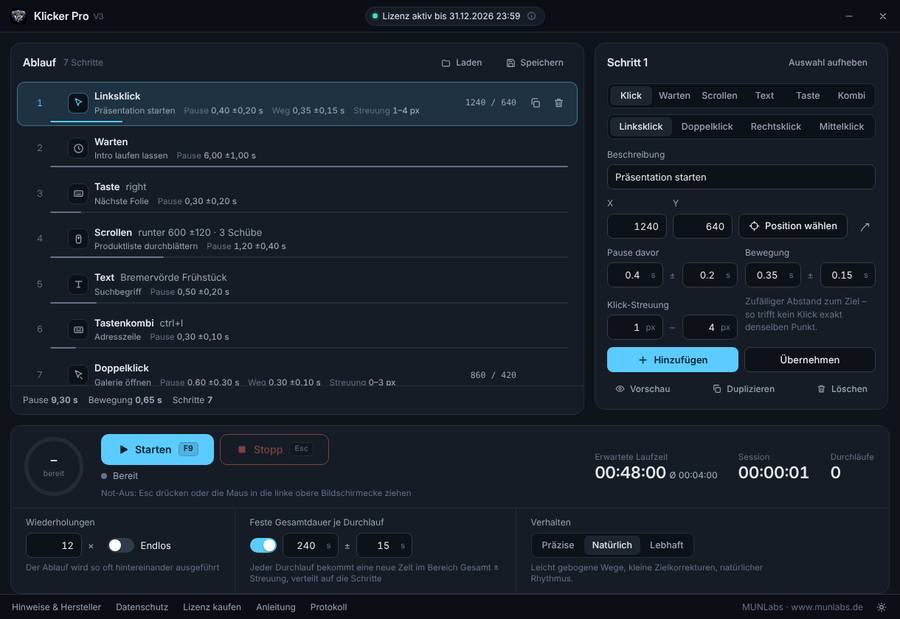Screen dimensions: 900x619
Task: Click the Speichern disk button
Action: tap(535, 63)
